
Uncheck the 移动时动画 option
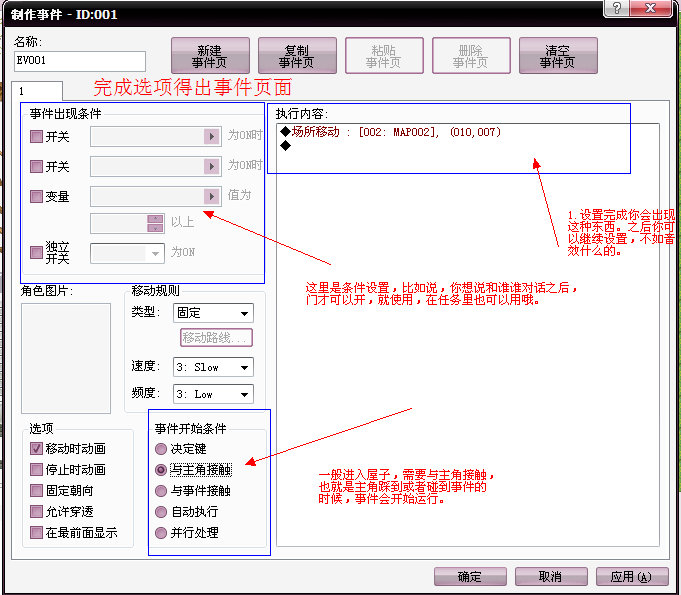36,448
